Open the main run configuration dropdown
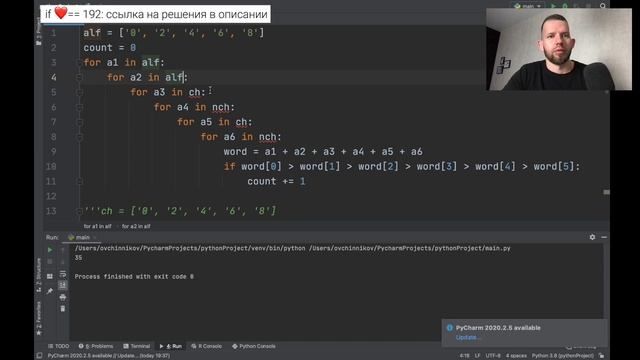 tap(528, 6)
